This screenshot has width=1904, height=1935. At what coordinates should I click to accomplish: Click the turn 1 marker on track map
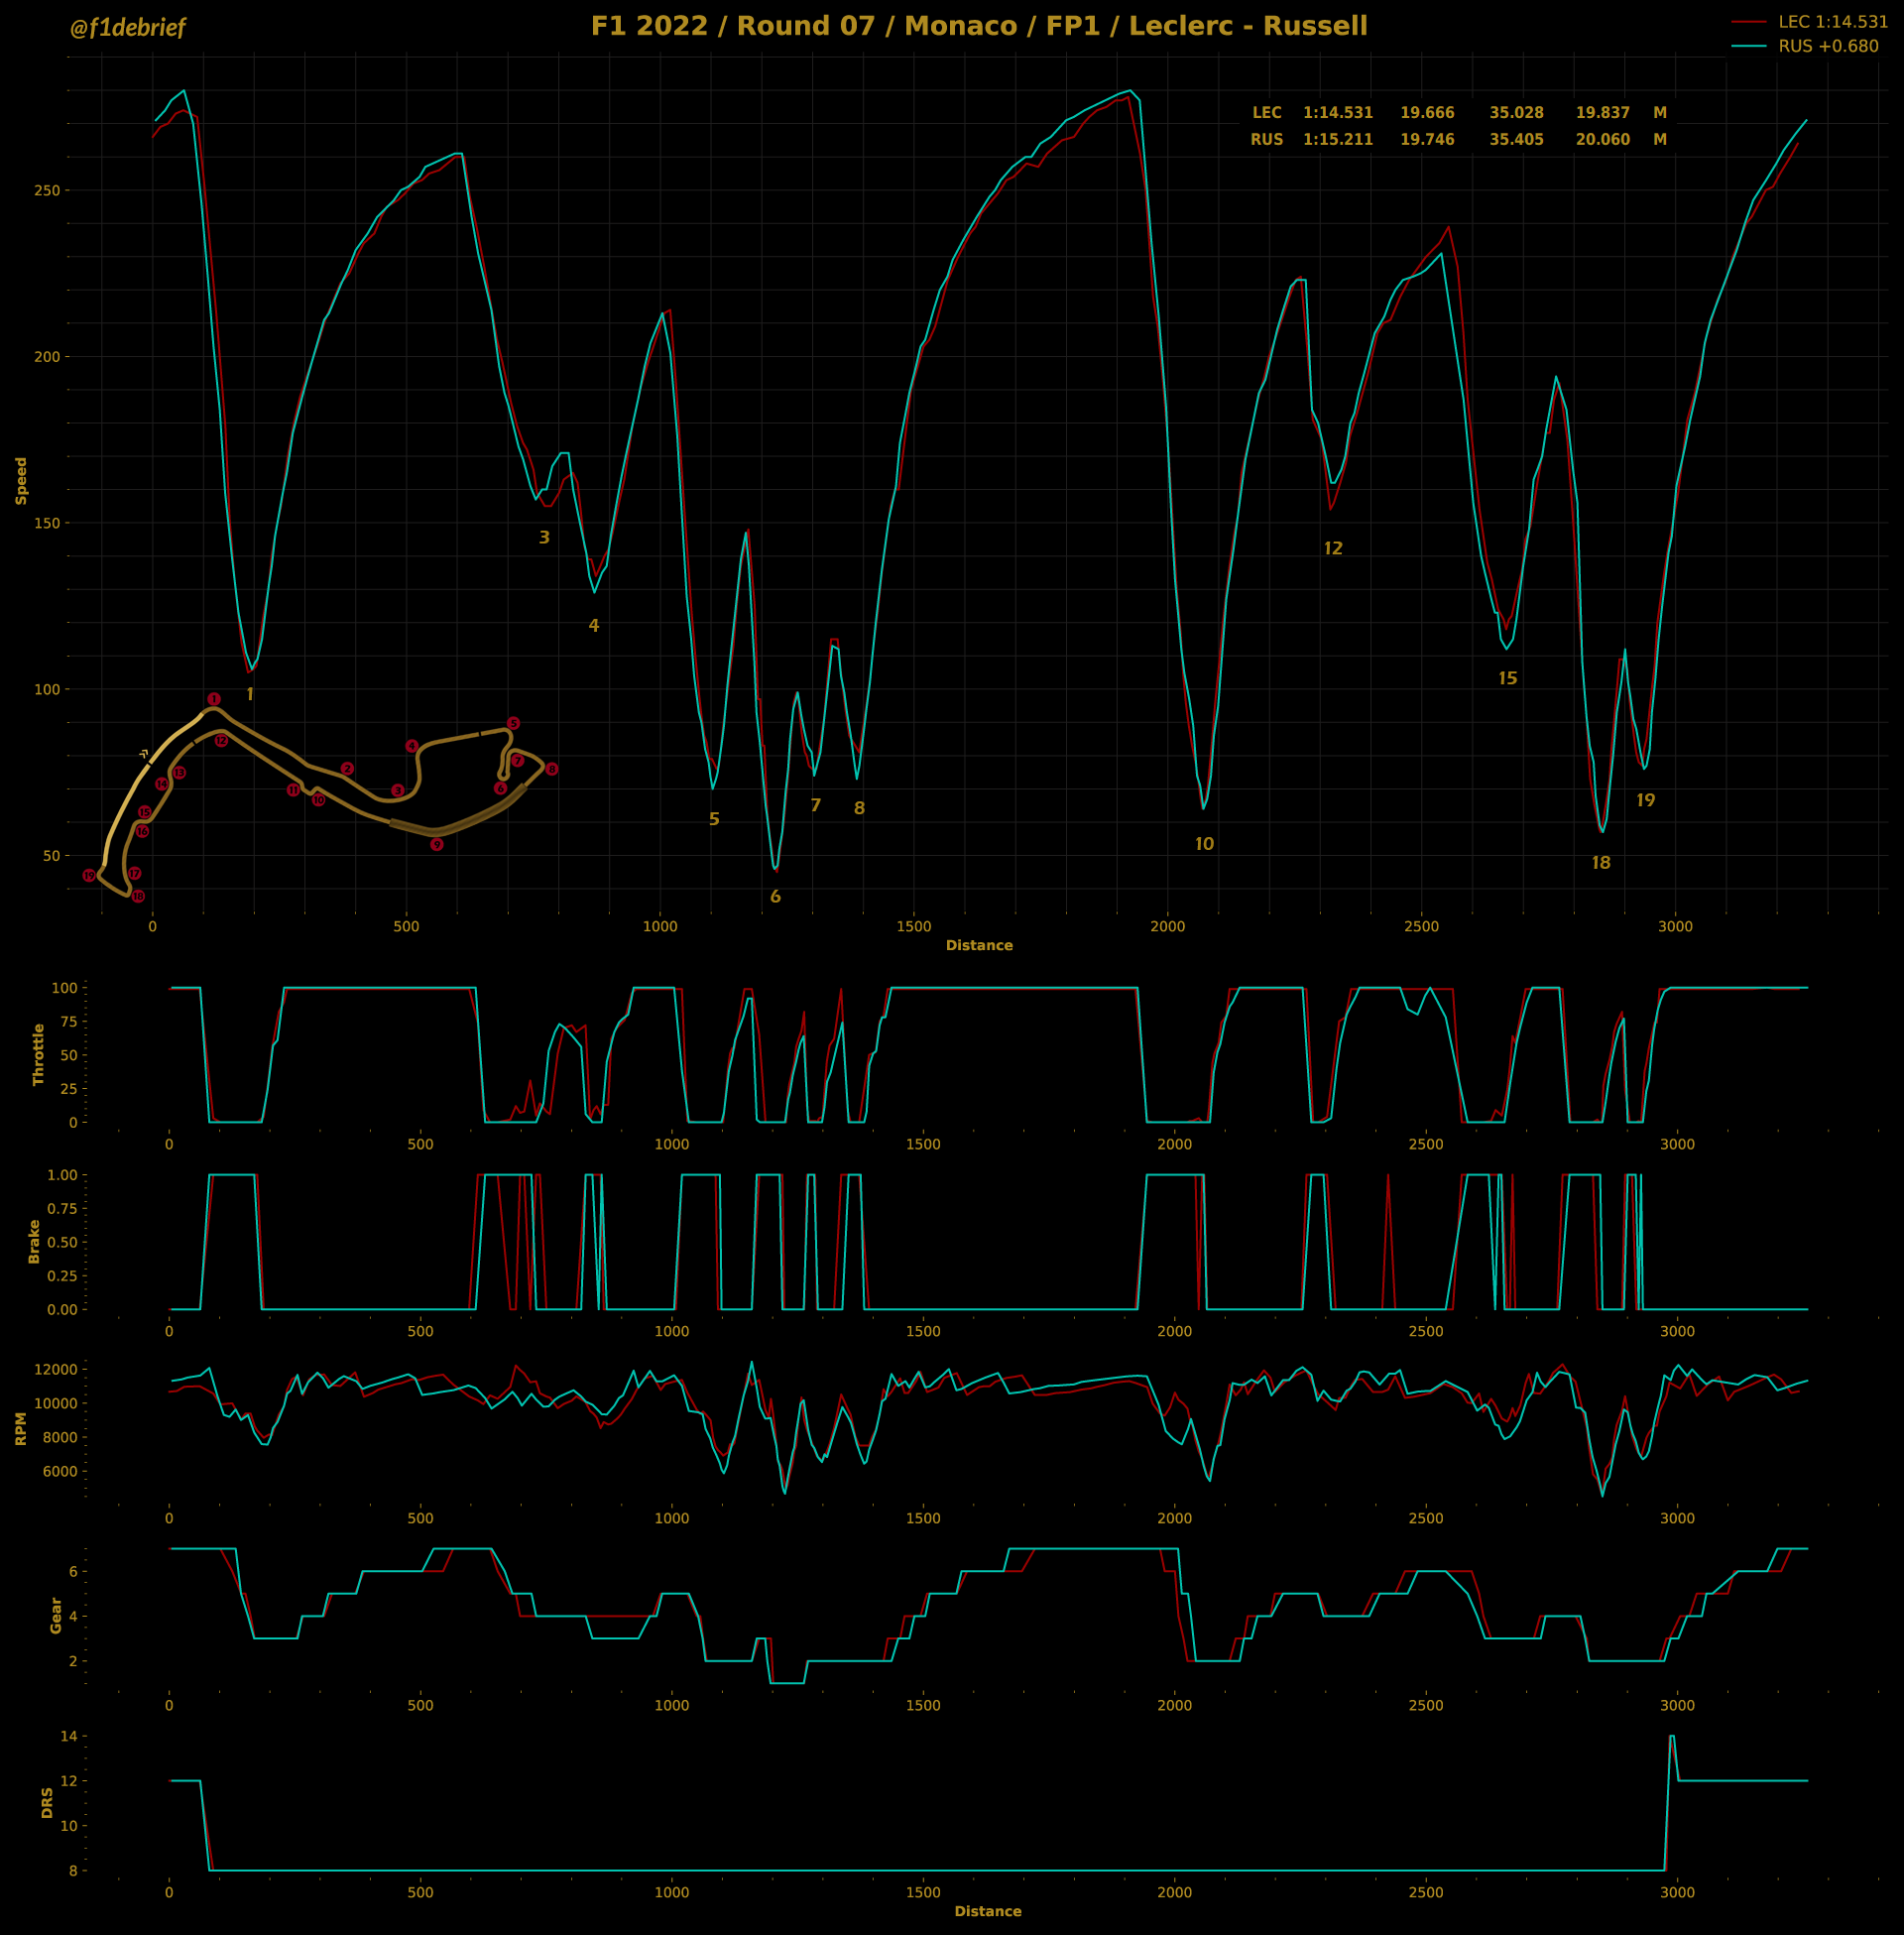pyautogui.click(x=214, y=699)
